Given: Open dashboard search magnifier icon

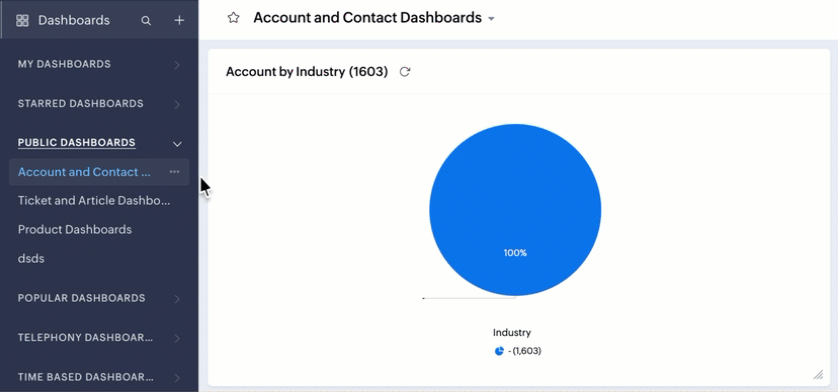Looking at the screenshot, I should click(146, 21).
